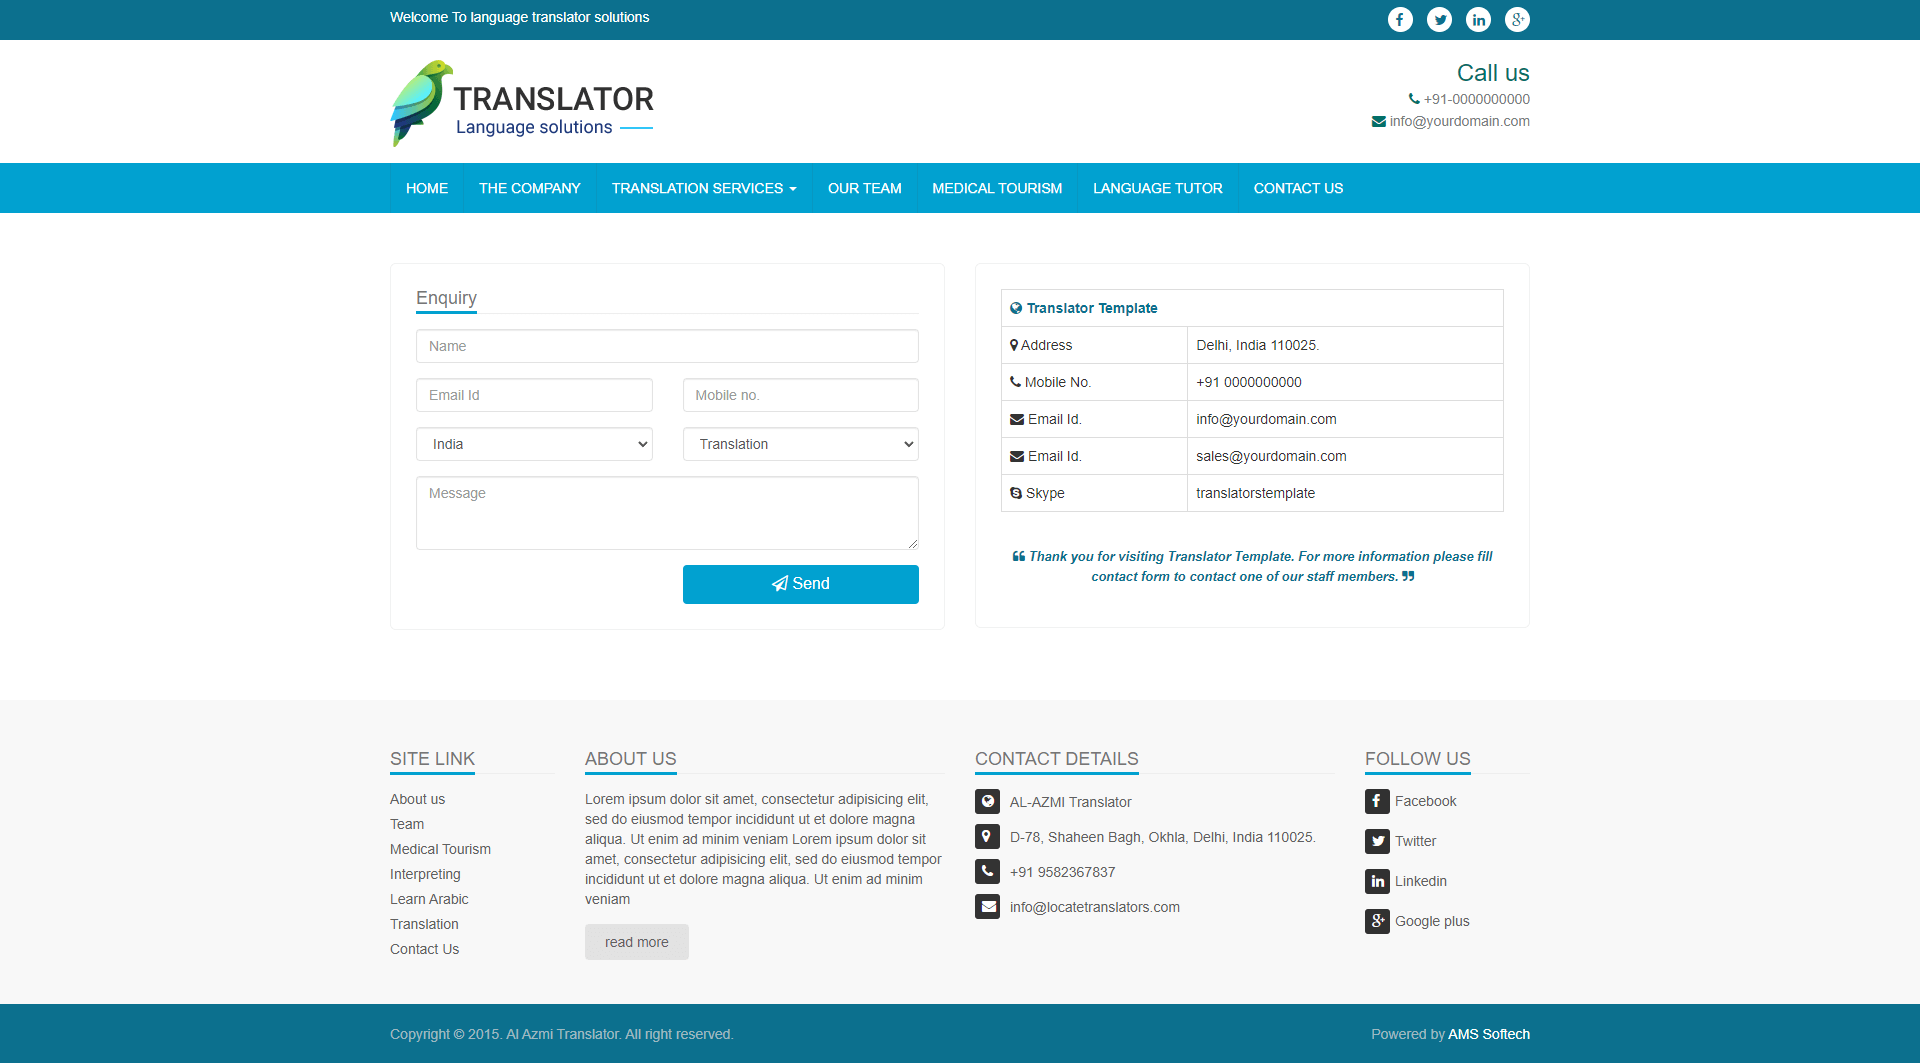Image resolution: width=1920 pixels, height=1064 pixels.
Task: Click the Send button
Action: coord(801,584)
